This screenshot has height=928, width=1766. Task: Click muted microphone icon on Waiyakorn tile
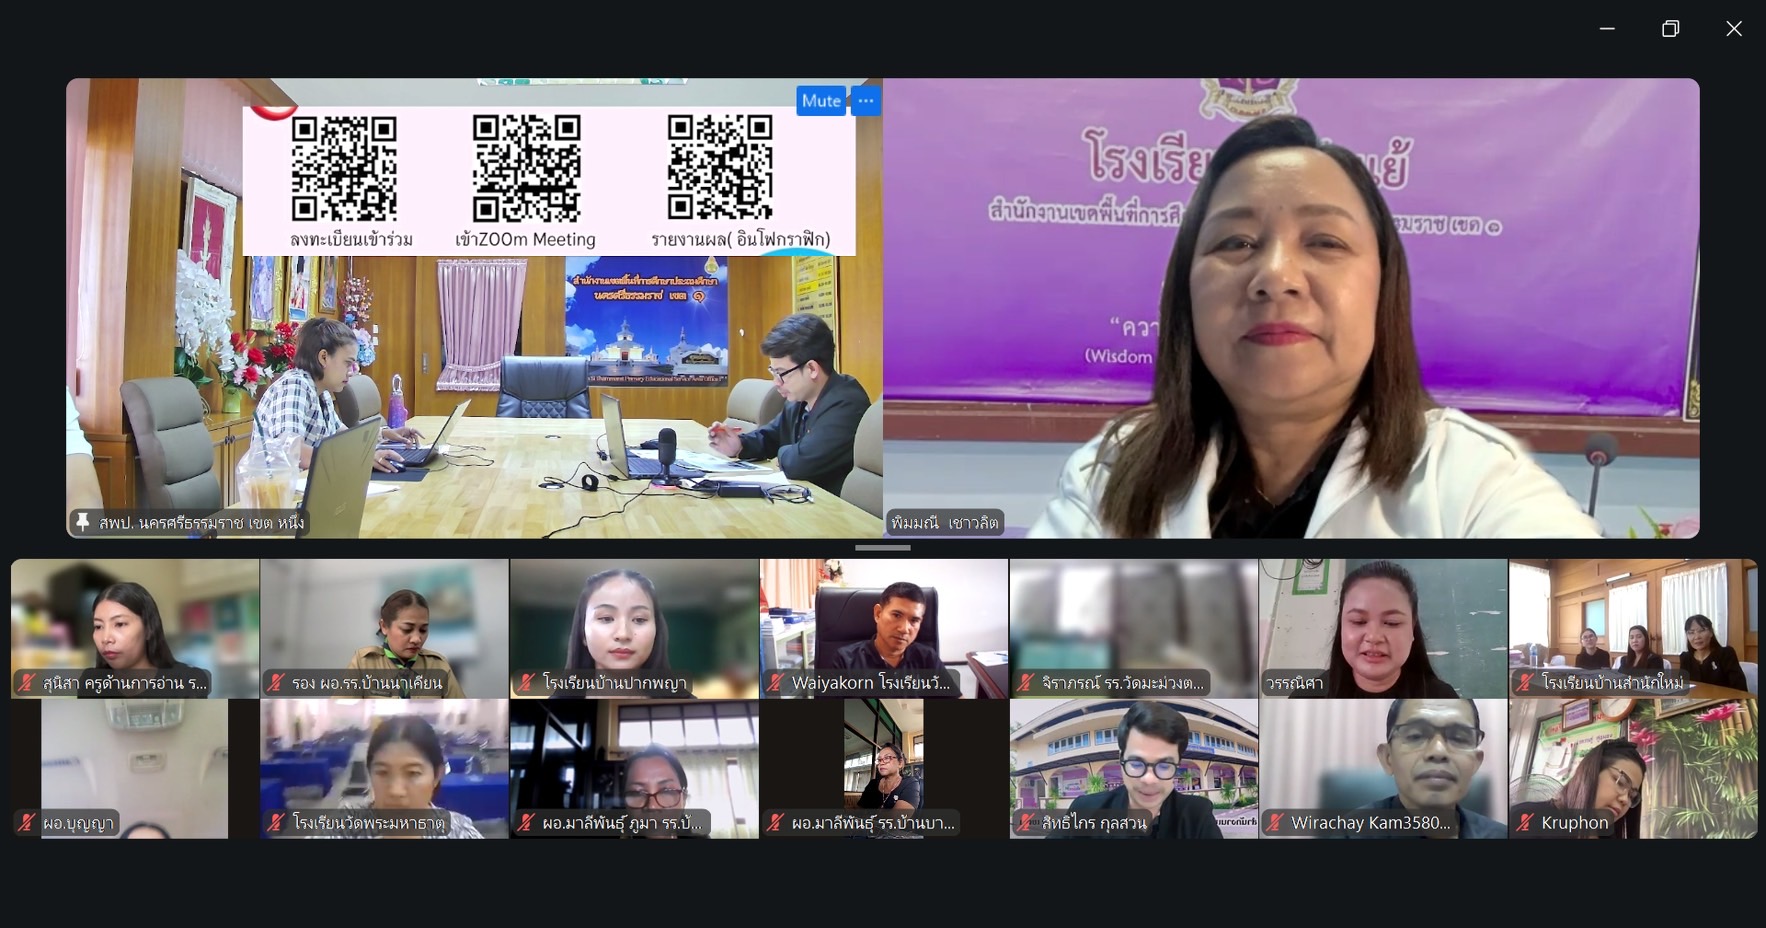pos(776,683)
